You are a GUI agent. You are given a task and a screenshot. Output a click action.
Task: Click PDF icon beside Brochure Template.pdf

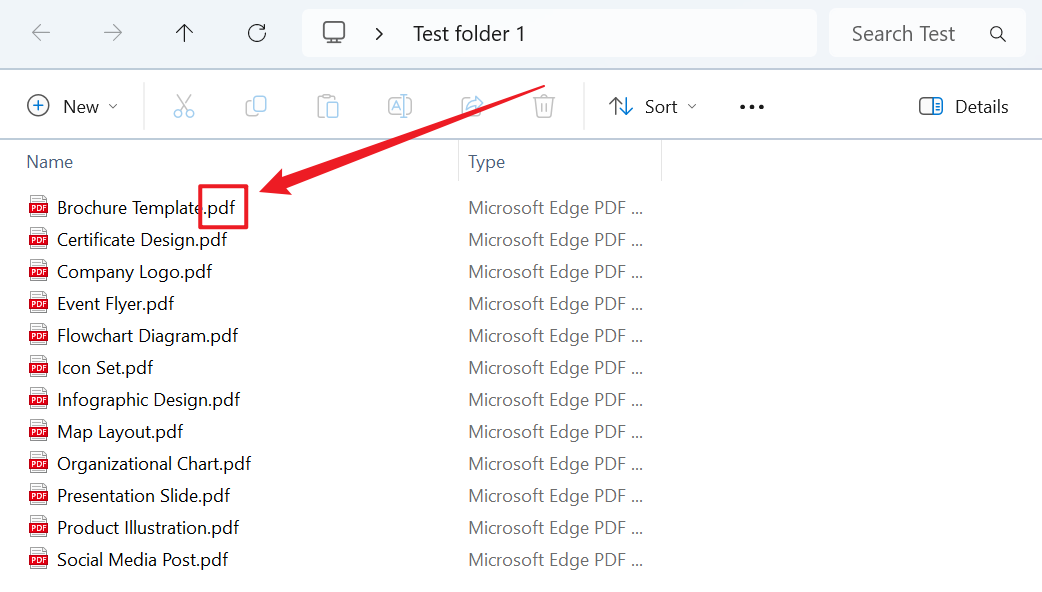point(39,207)
